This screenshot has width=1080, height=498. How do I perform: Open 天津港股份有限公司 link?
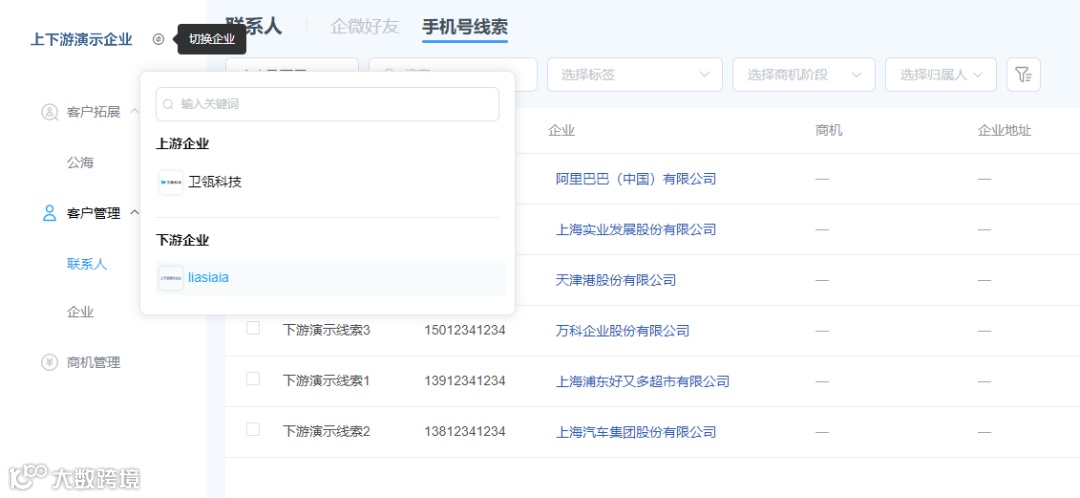pos(616,280)
